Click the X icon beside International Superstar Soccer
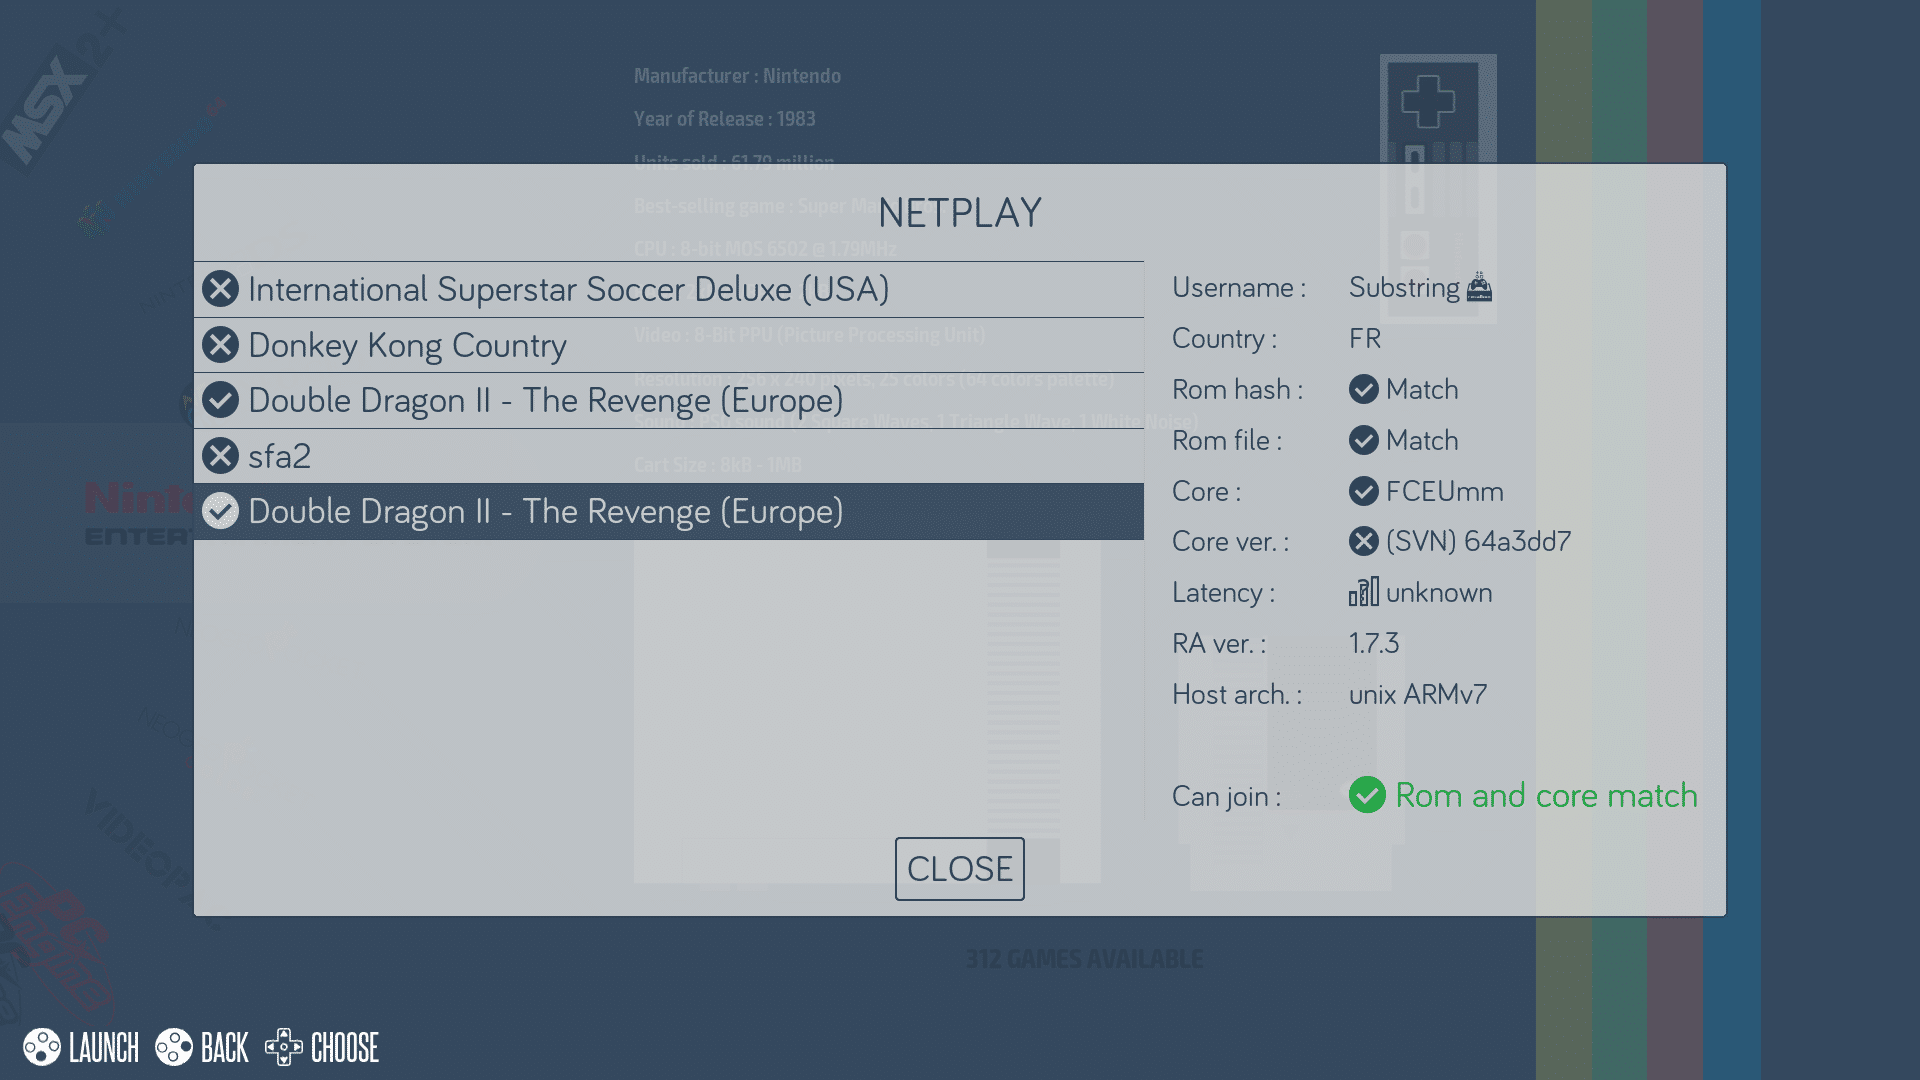This screenshot has height=1080, width=1920. click(220, 289)
